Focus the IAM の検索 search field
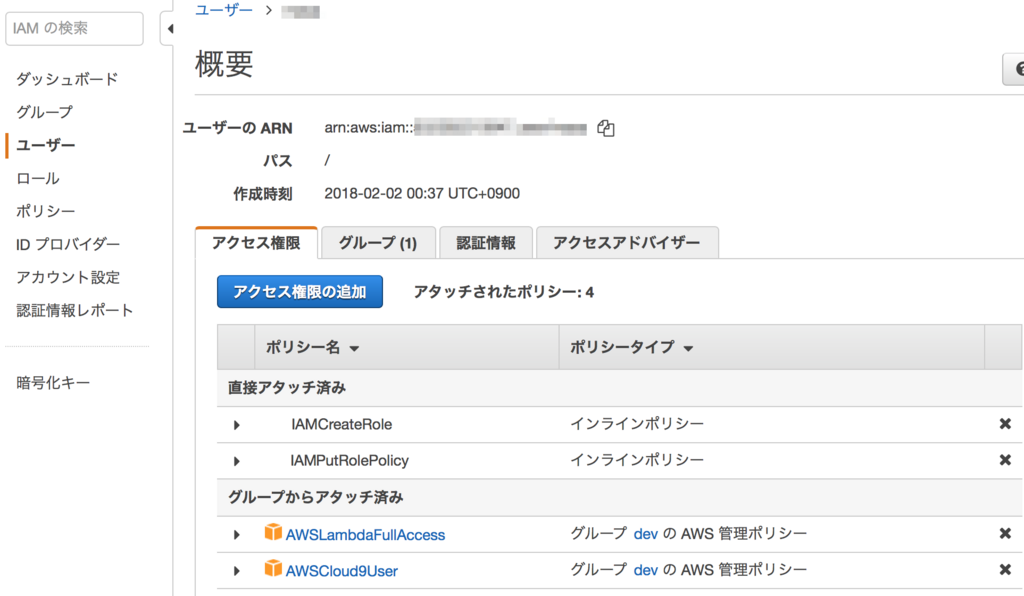The image size is (1024, 596). pyautogui.click(x=74, y=29)
